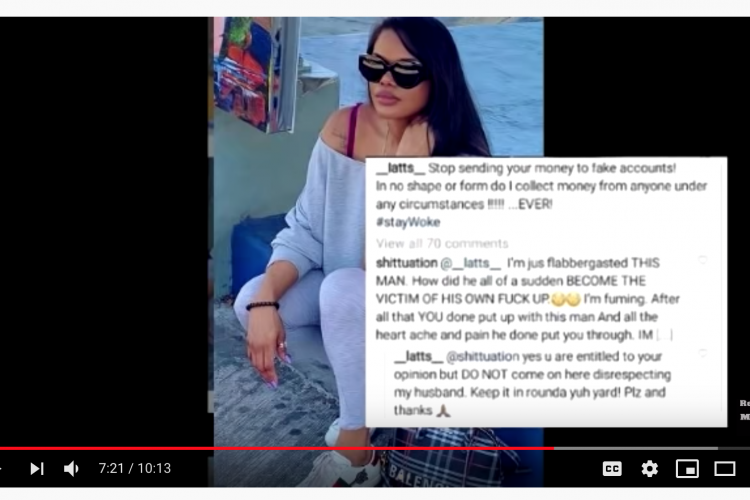Skip to the next video
750x500 pixels.
coord(37,468)
